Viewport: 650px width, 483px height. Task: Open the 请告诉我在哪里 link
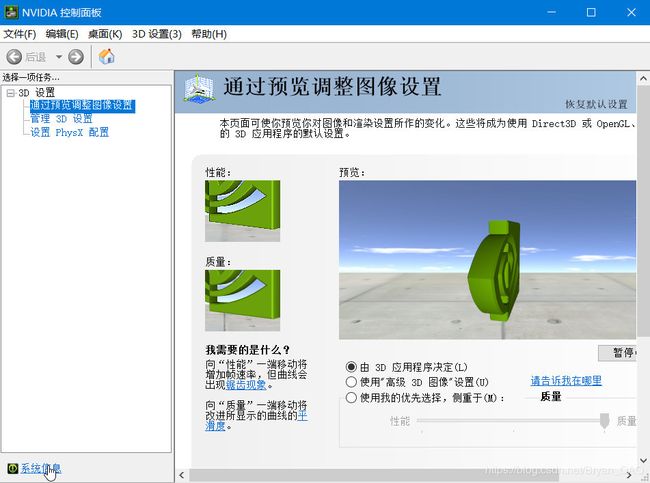566,381
